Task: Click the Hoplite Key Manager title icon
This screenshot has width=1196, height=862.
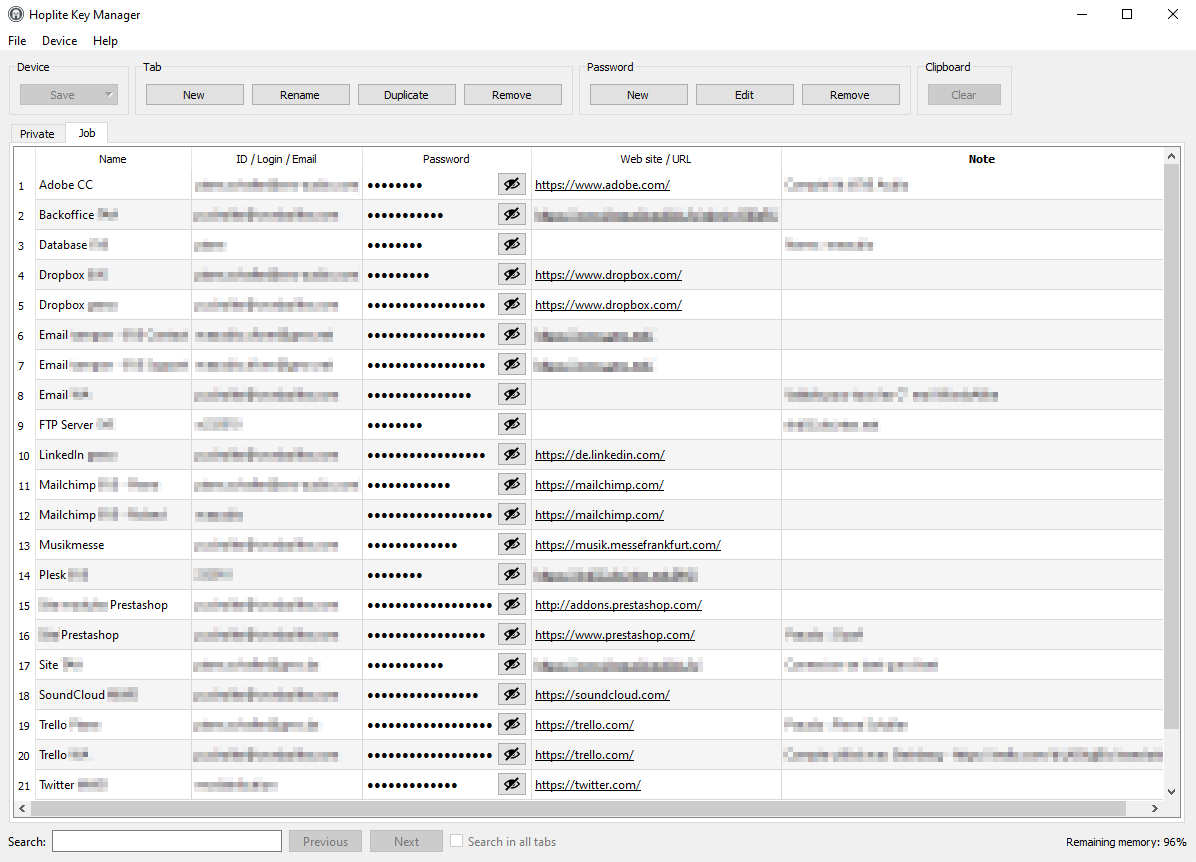Action: (x=15, y=14)
